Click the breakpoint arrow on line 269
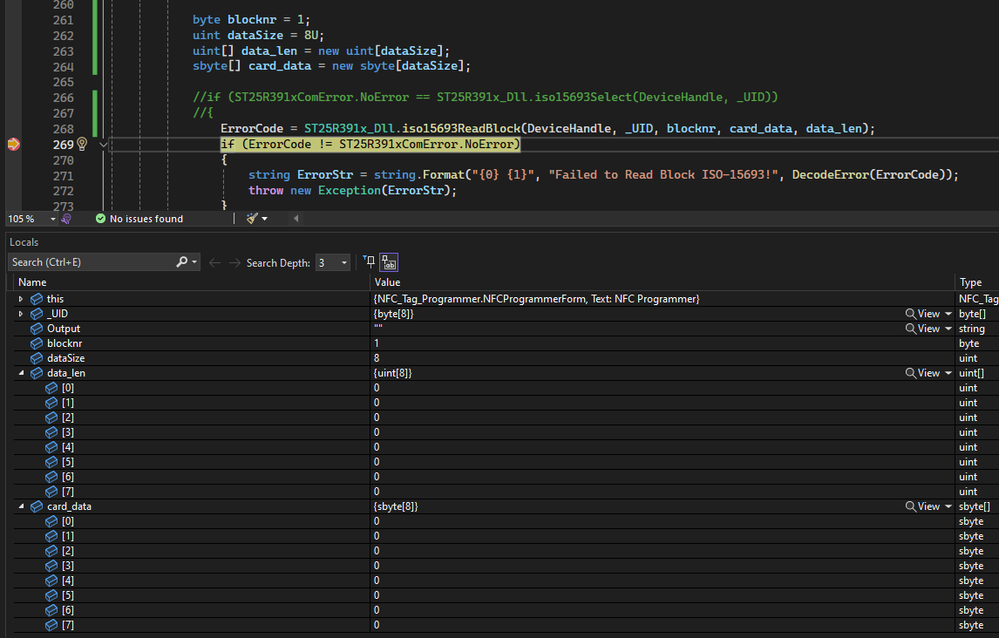Image resolution: width=999 pixels, height=638 pixels. point(13,144)
